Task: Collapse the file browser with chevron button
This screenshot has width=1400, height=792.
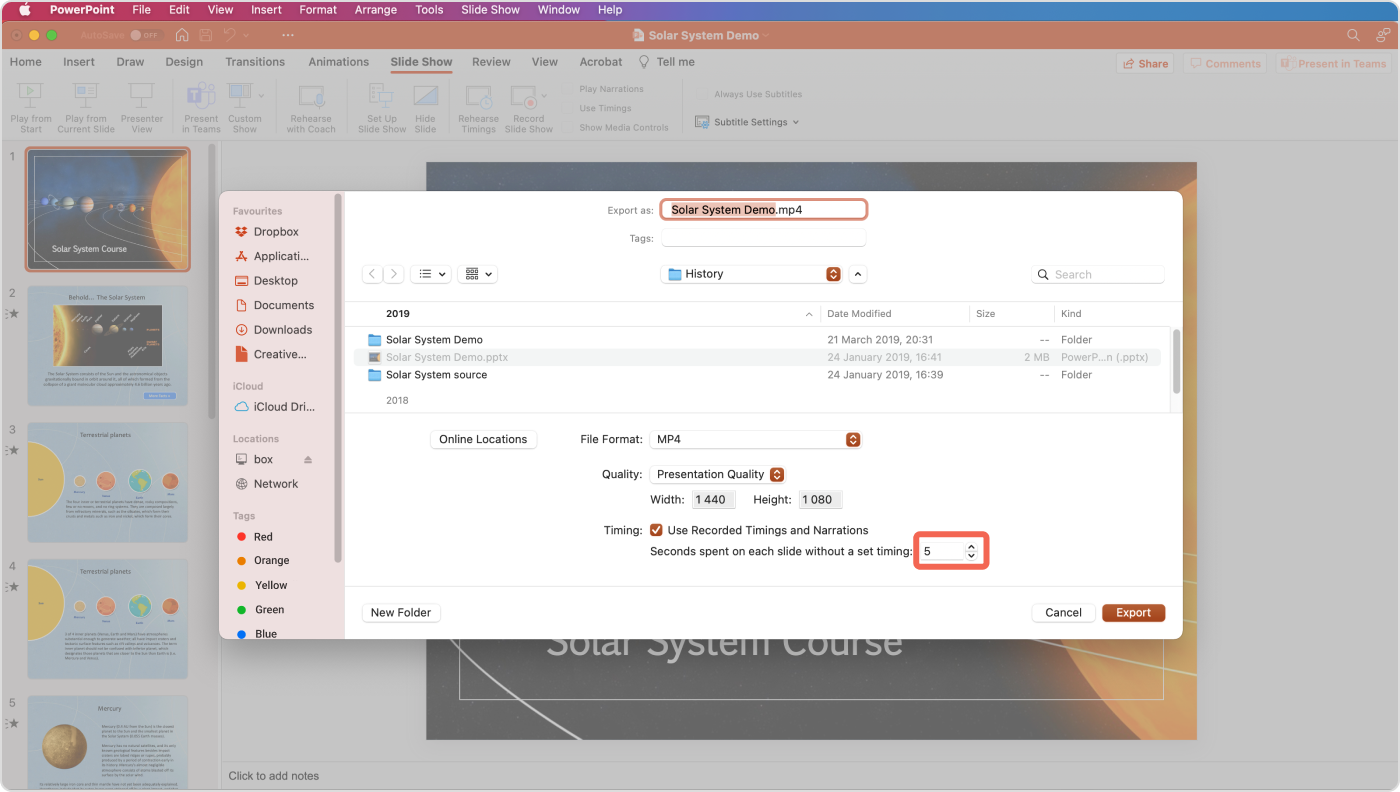Action: [858, 274]
